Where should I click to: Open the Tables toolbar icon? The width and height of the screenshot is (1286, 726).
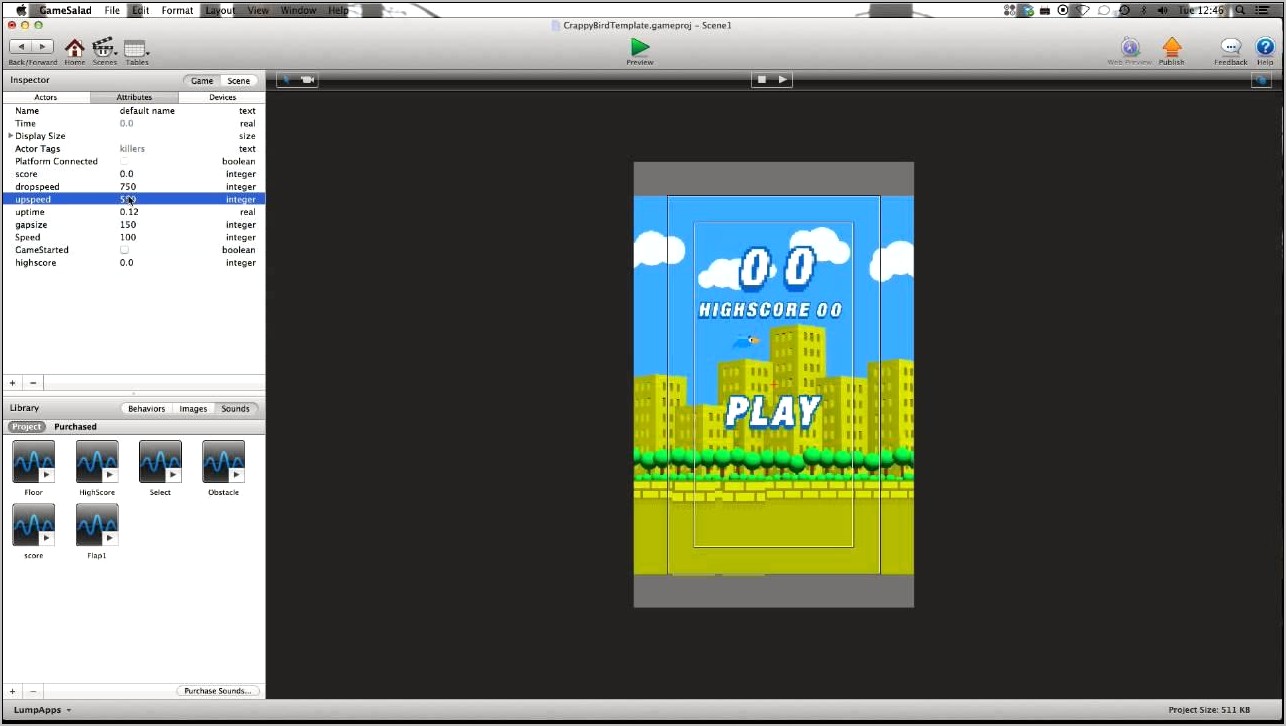pos(134,48)
